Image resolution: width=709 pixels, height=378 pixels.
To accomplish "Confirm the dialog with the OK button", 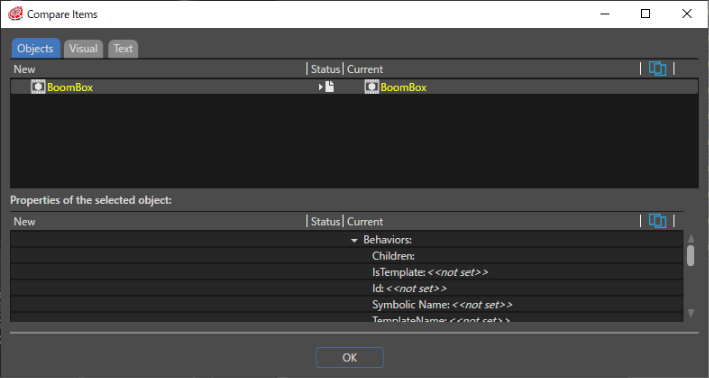I will [x=350, y=358].
